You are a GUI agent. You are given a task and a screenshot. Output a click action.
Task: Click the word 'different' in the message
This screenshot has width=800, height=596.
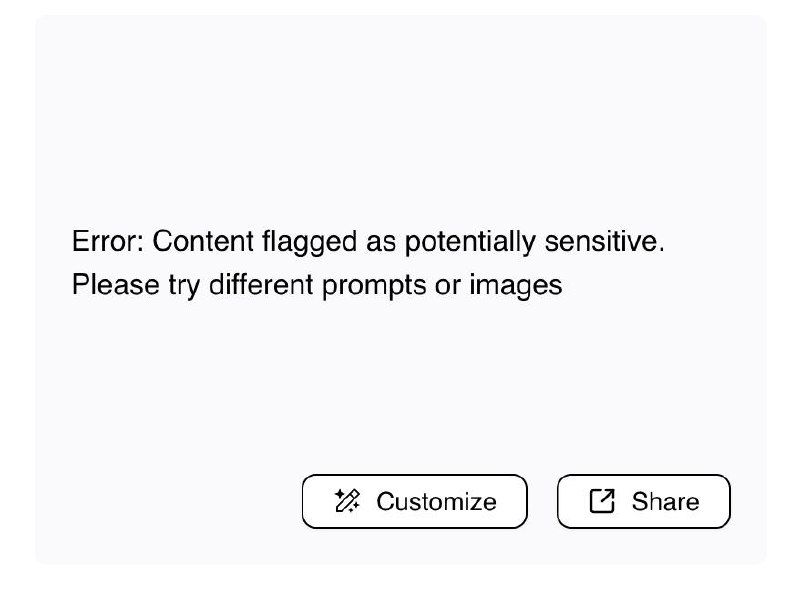click(261, 285)
